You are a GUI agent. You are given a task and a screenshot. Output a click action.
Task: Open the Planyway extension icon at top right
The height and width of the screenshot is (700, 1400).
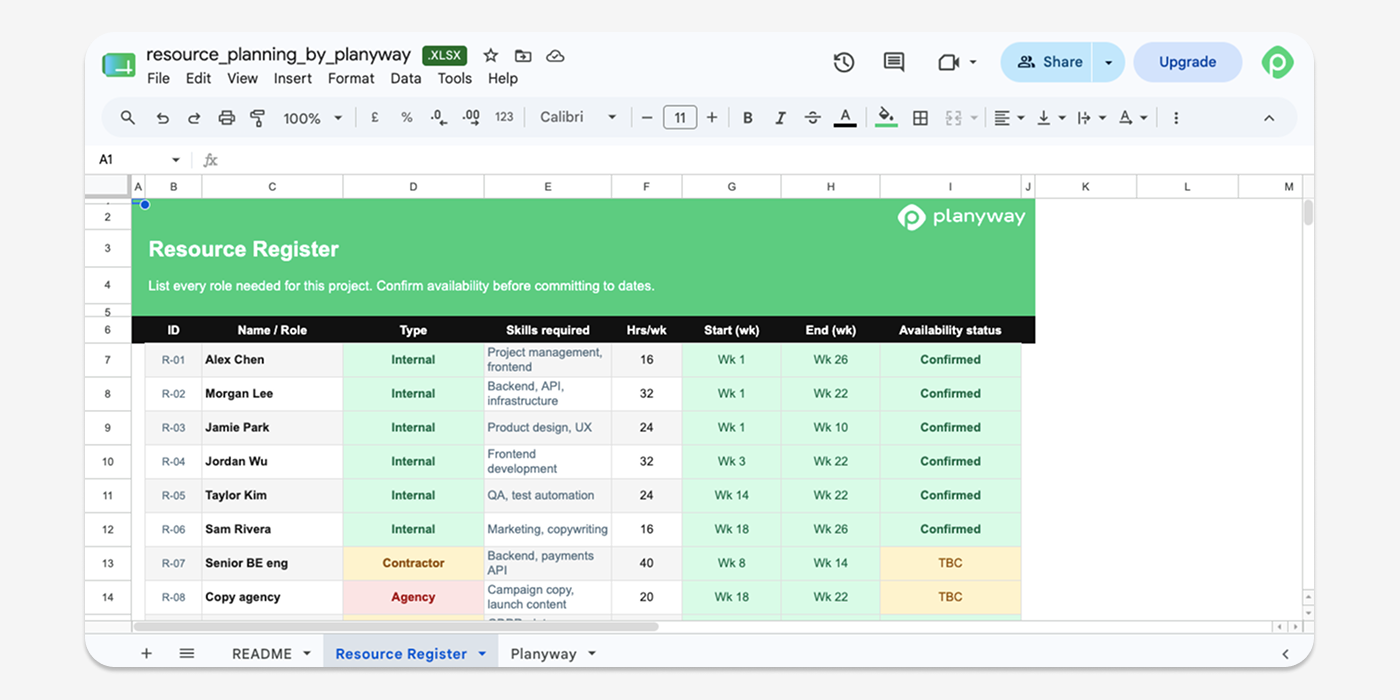pos(1277,62)
